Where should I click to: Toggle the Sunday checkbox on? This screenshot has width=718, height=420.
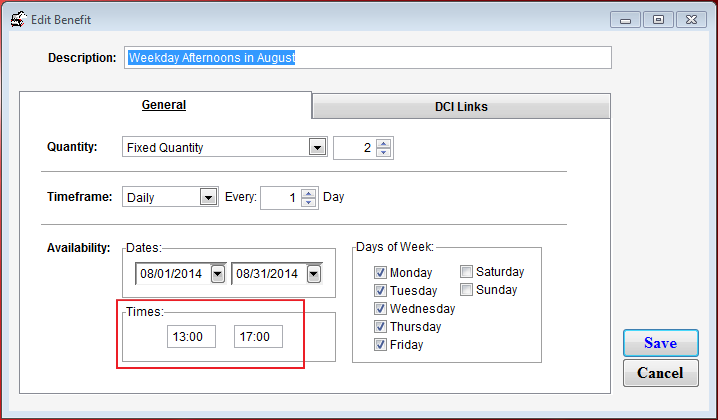pyautogui.click(x=466, y=289)
